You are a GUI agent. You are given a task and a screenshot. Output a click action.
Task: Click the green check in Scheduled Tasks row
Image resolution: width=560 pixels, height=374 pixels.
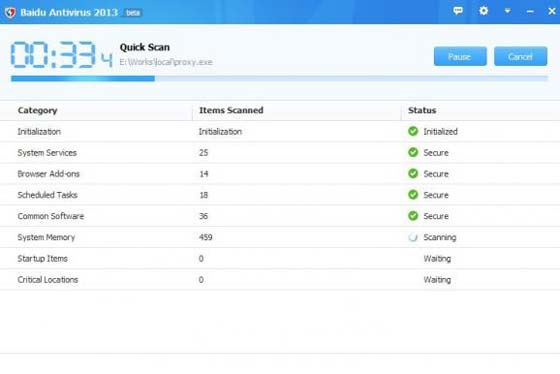[x=413, y=194]
